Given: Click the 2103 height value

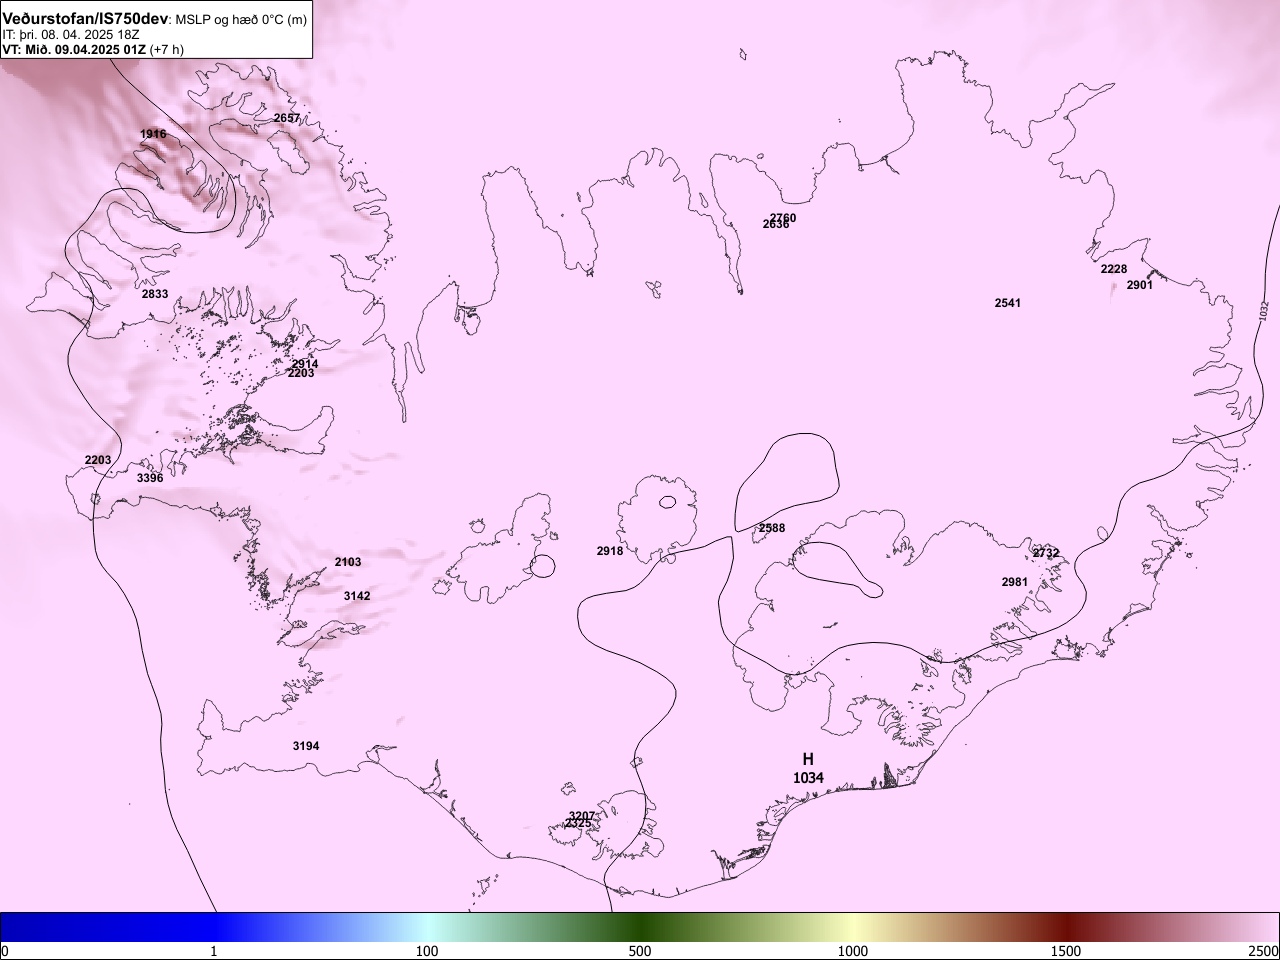Looking at the screenshot, I should click(348, 562).
